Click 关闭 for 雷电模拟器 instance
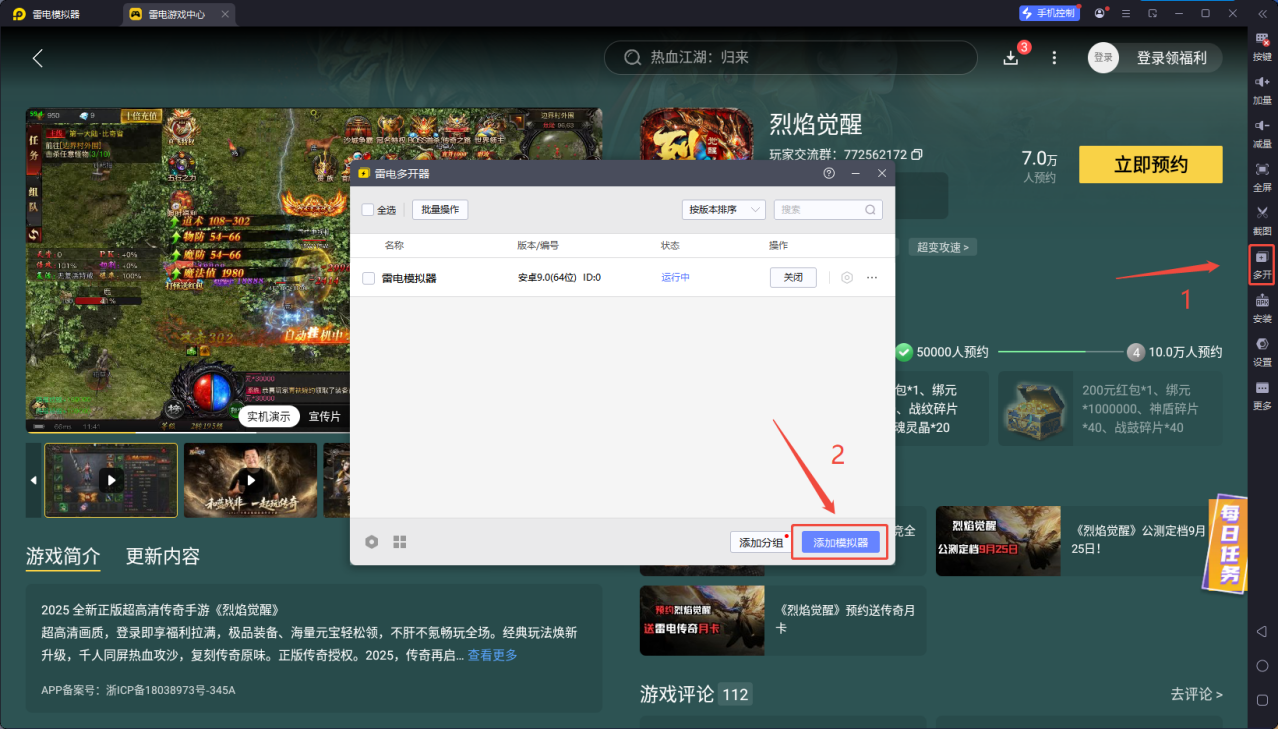Viewport: 1278px width, 729px height. (x=793, y=277)
